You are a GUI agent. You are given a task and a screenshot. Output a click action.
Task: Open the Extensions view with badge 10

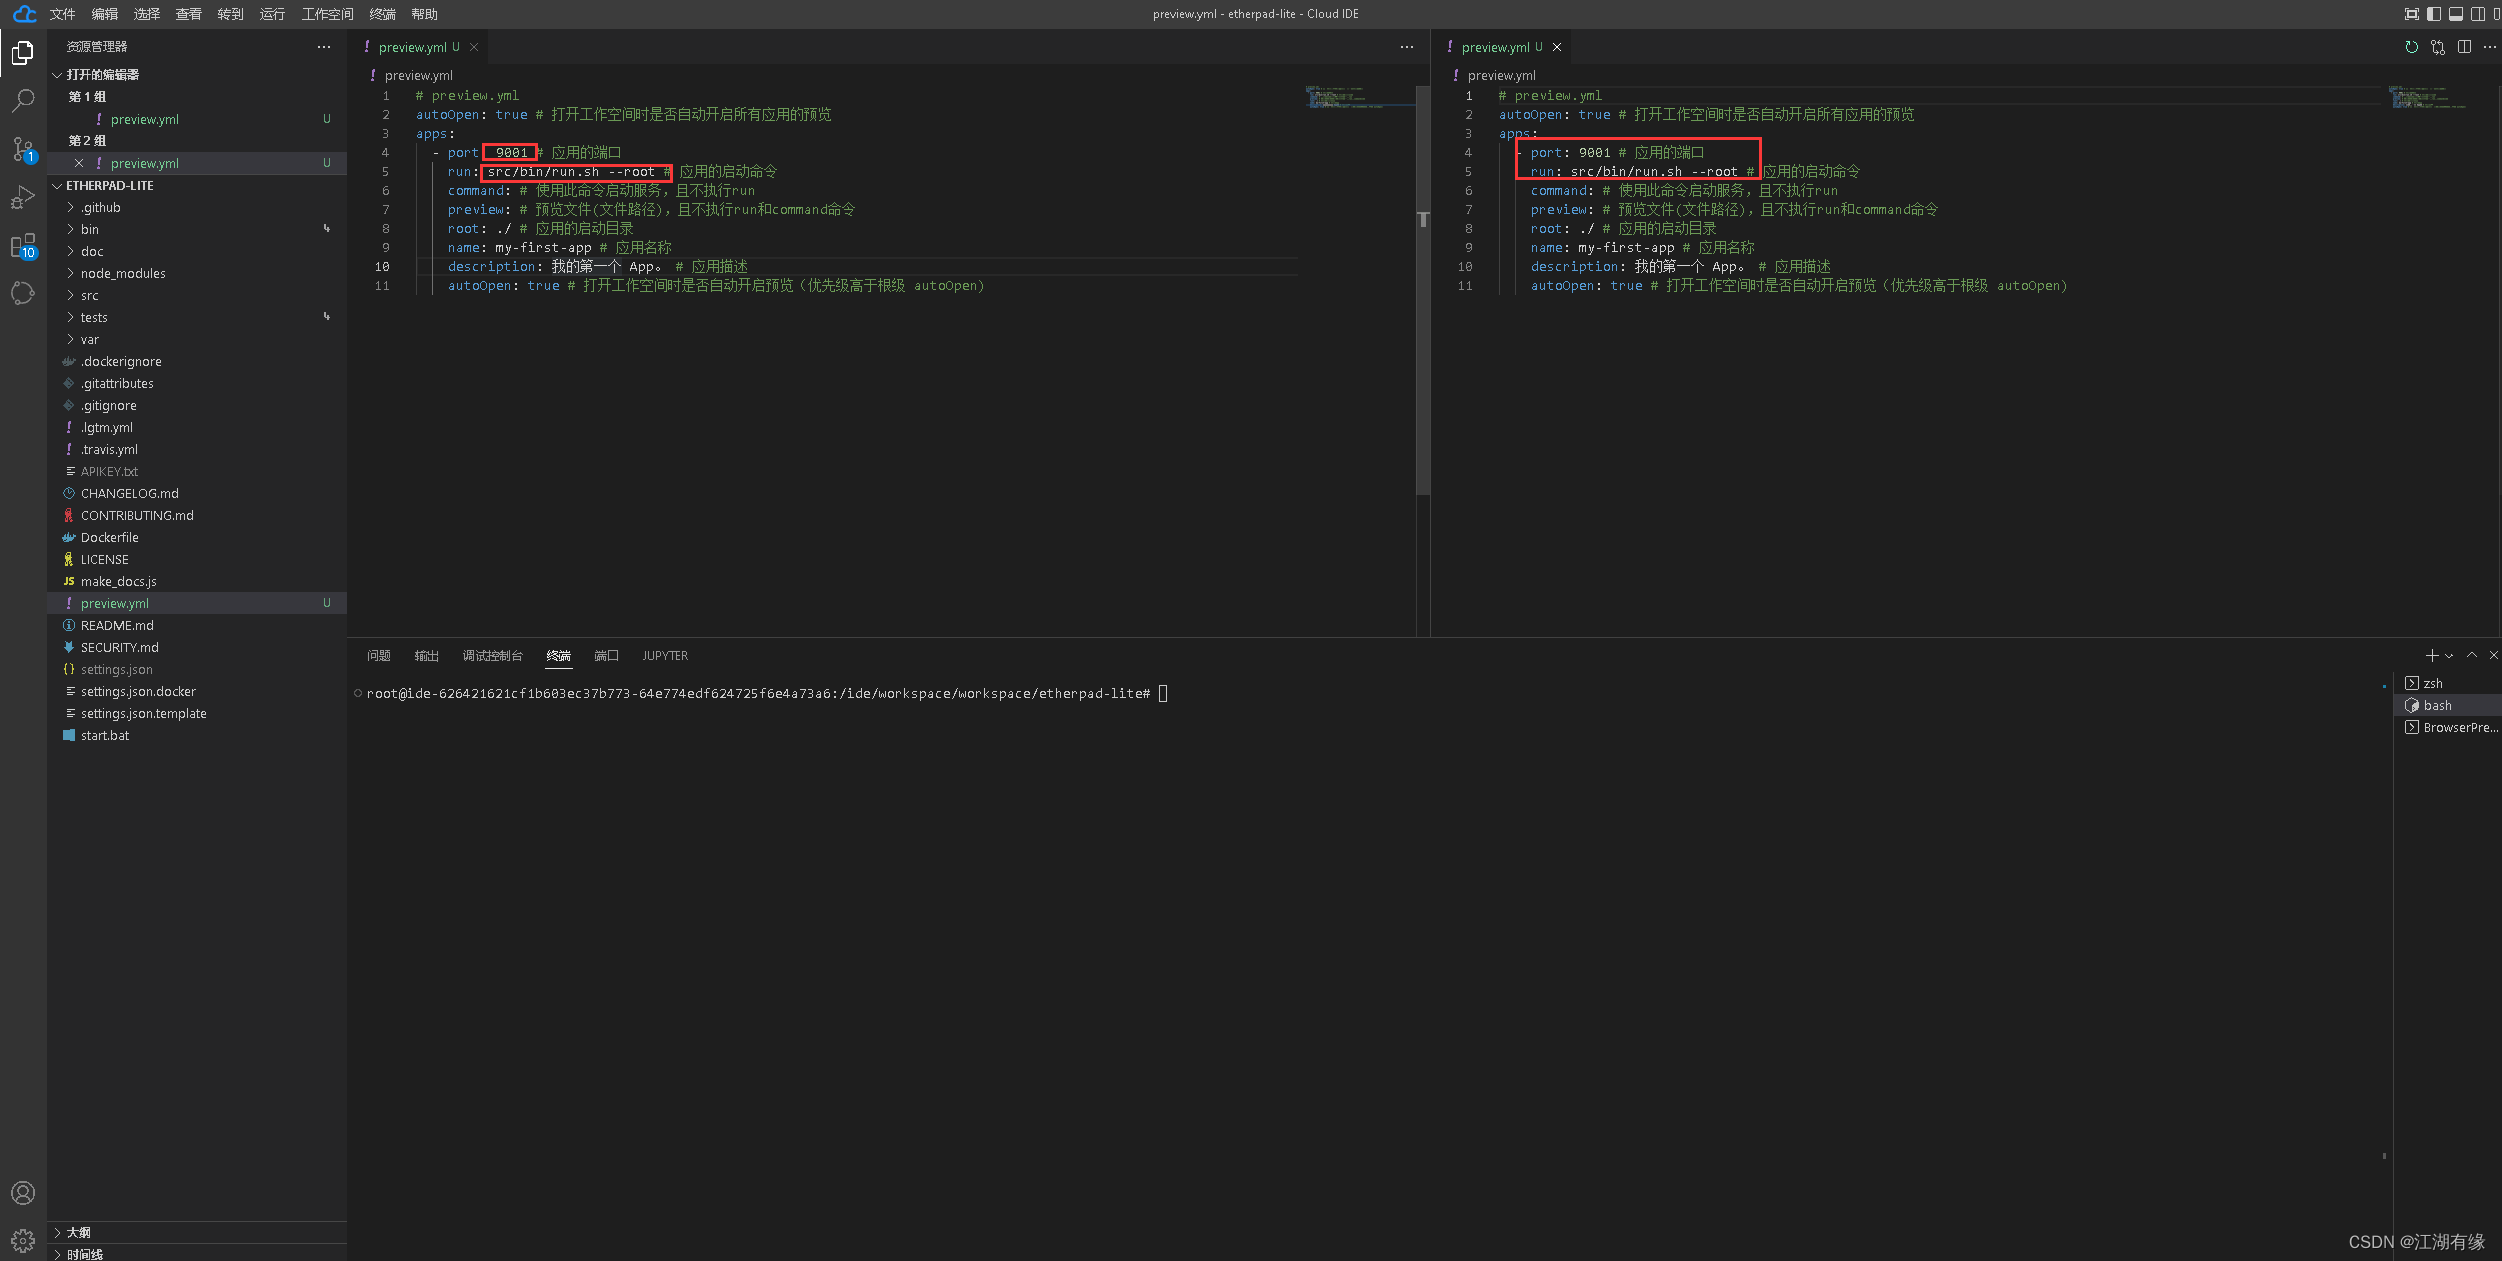tap(23, 245)
